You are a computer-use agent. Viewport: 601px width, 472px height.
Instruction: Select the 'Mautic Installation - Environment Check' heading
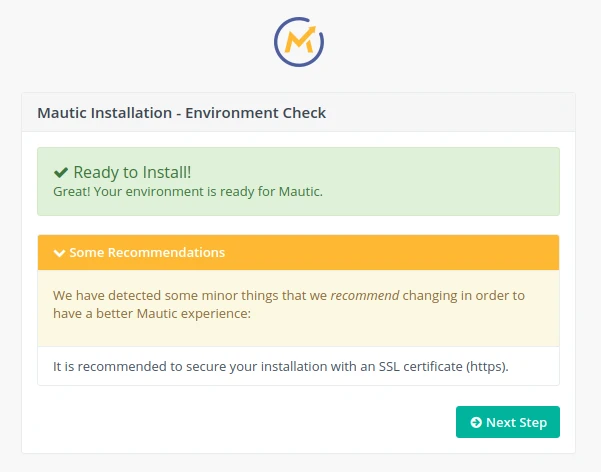181,113
